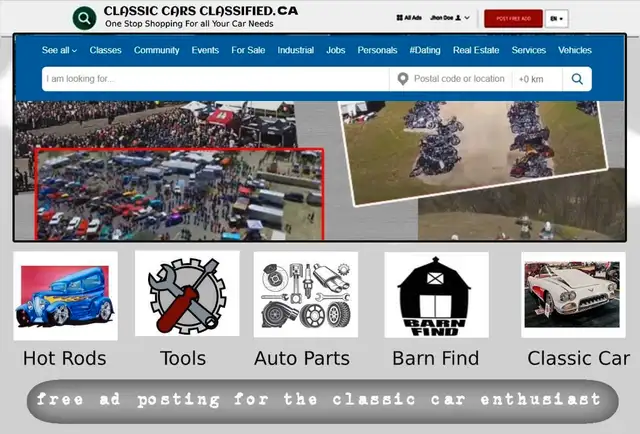Click the free ad posting banner
The width and height of the screenshot is (640, 434).
pos(322,401)
